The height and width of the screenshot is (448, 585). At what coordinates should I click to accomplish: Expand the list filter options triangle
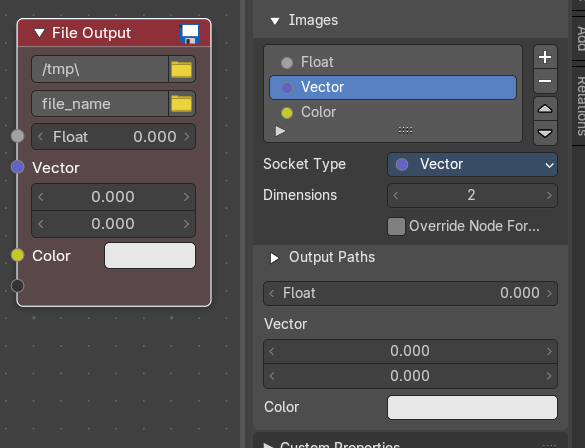coord(280,131)
